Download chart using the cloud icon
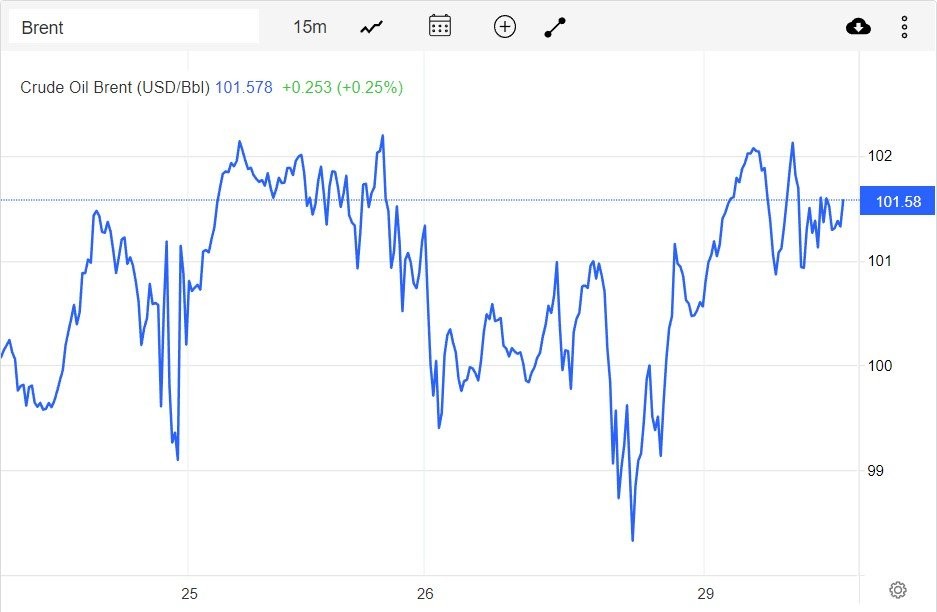 [858, 27]
